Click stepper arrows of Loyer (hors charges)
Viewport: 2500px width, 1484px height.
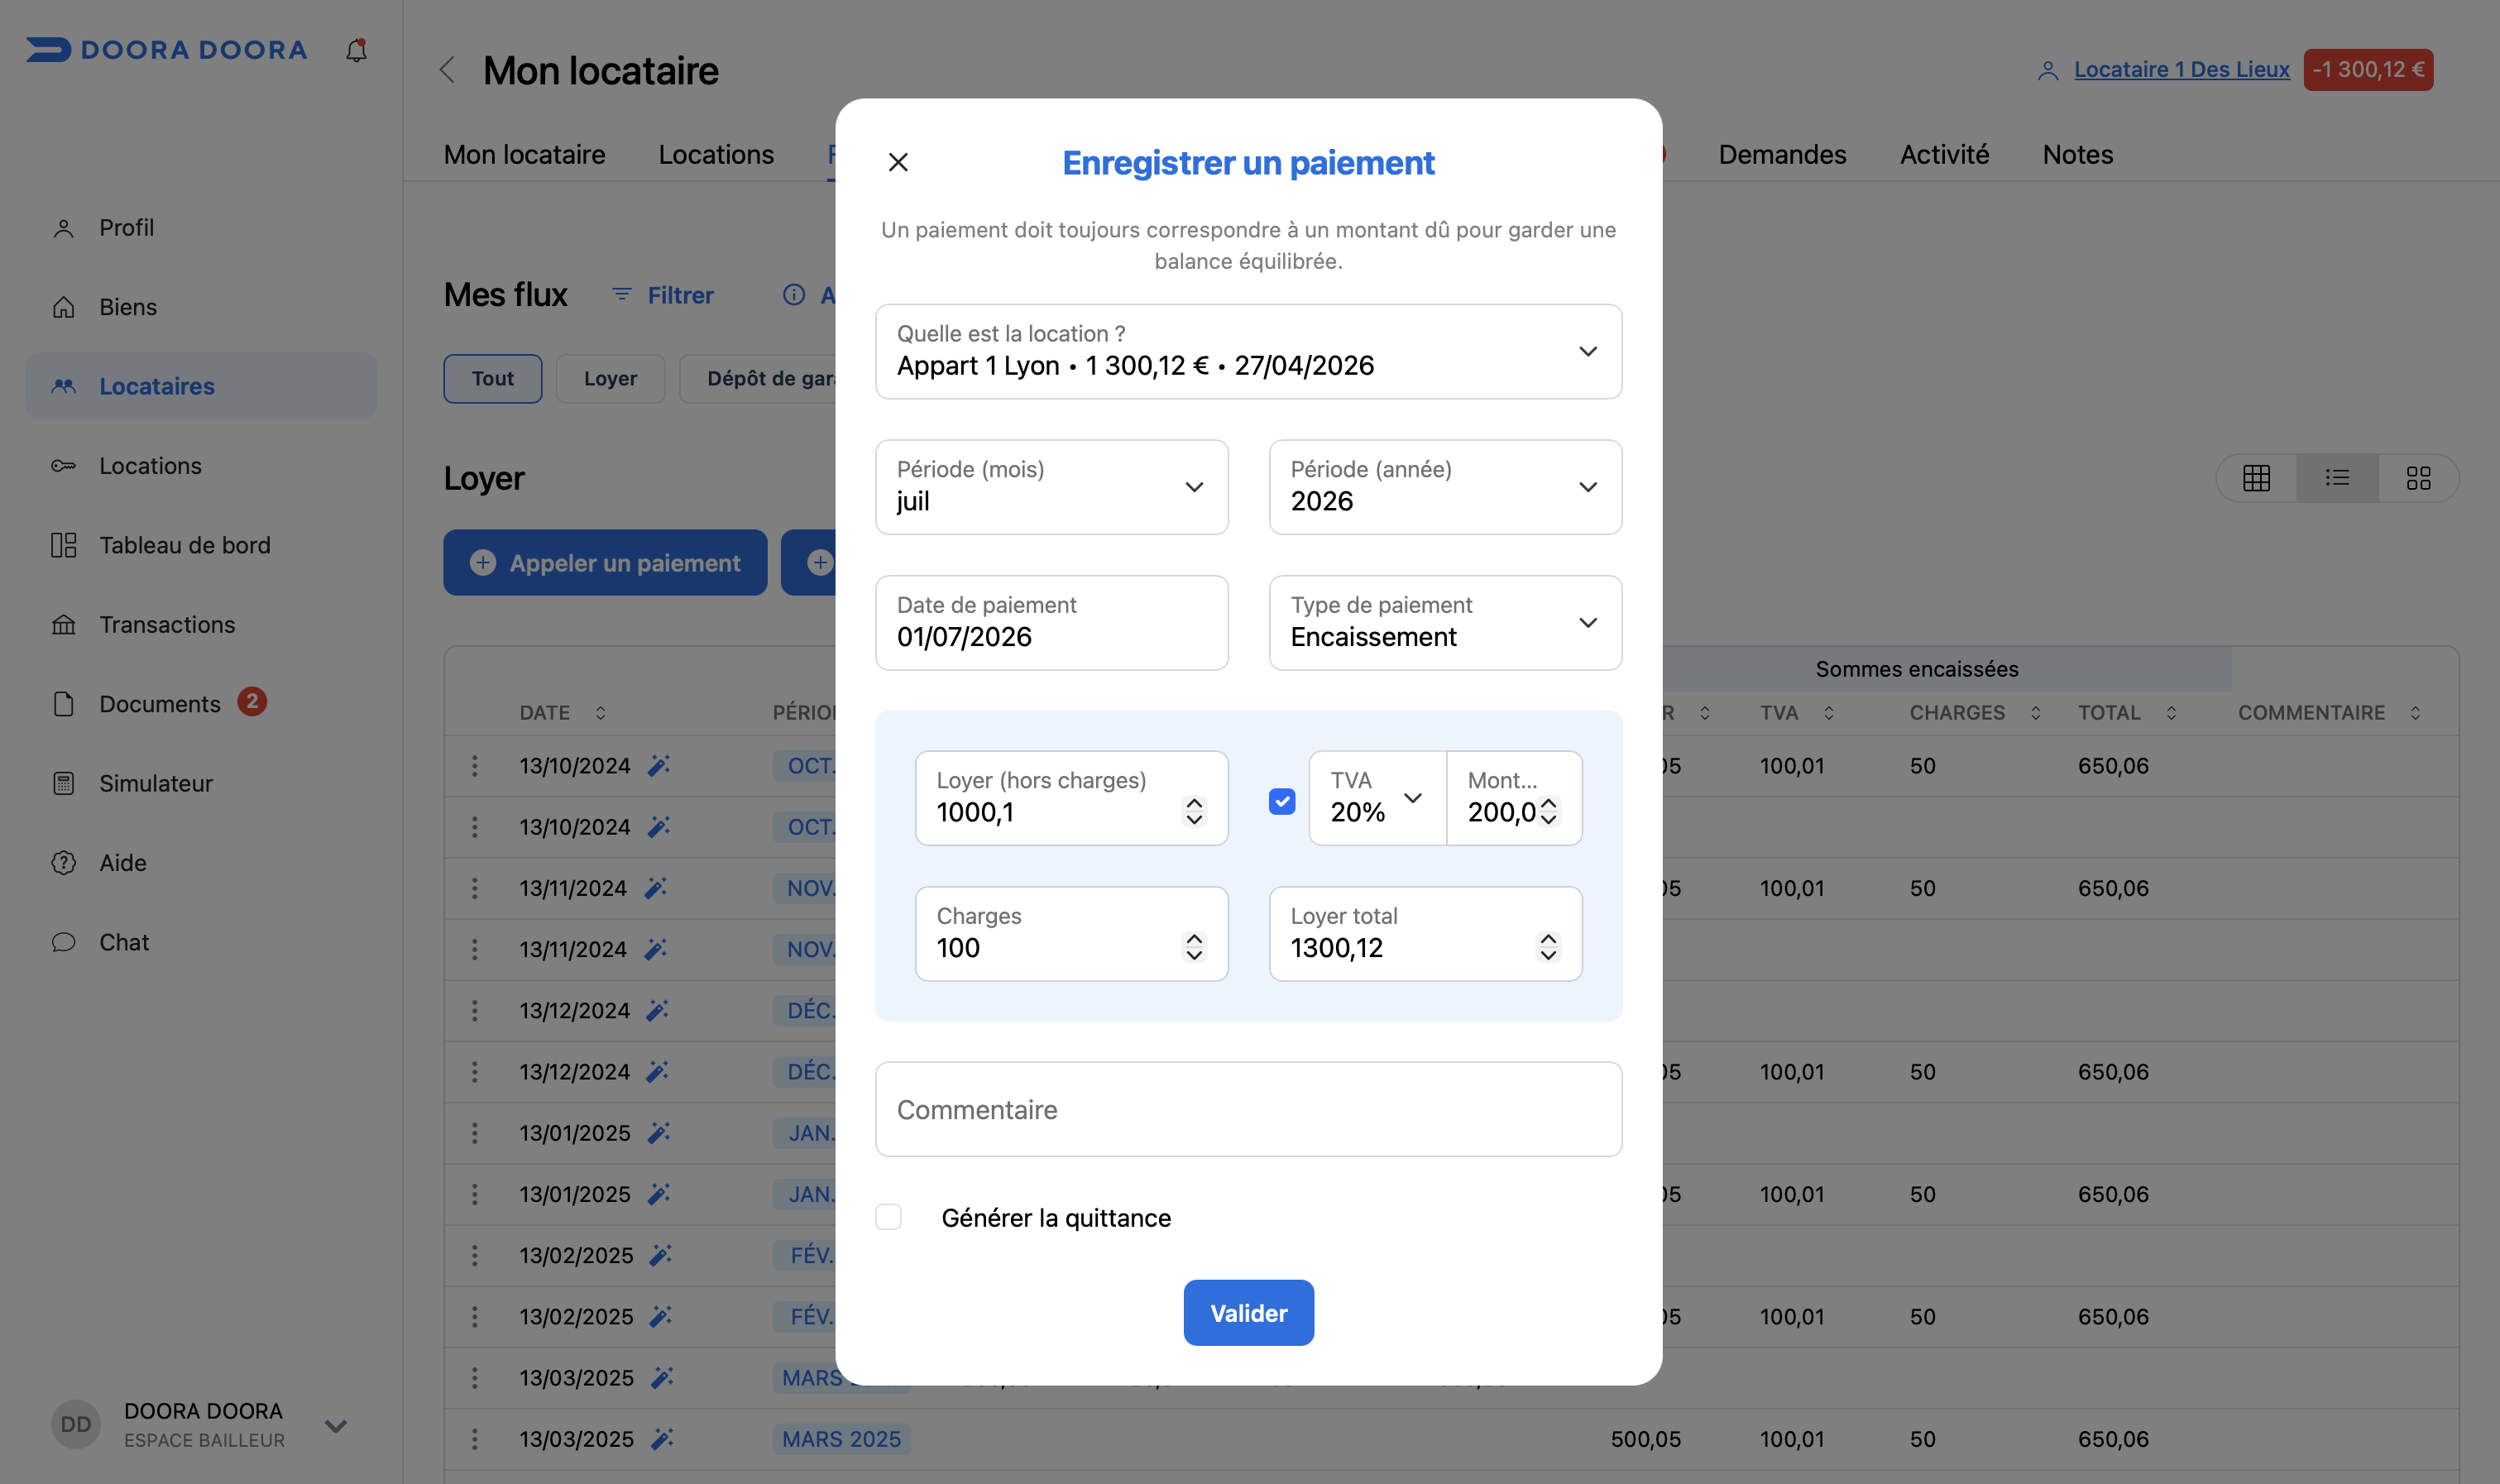pyautogui.click(x=1194, y=811)
